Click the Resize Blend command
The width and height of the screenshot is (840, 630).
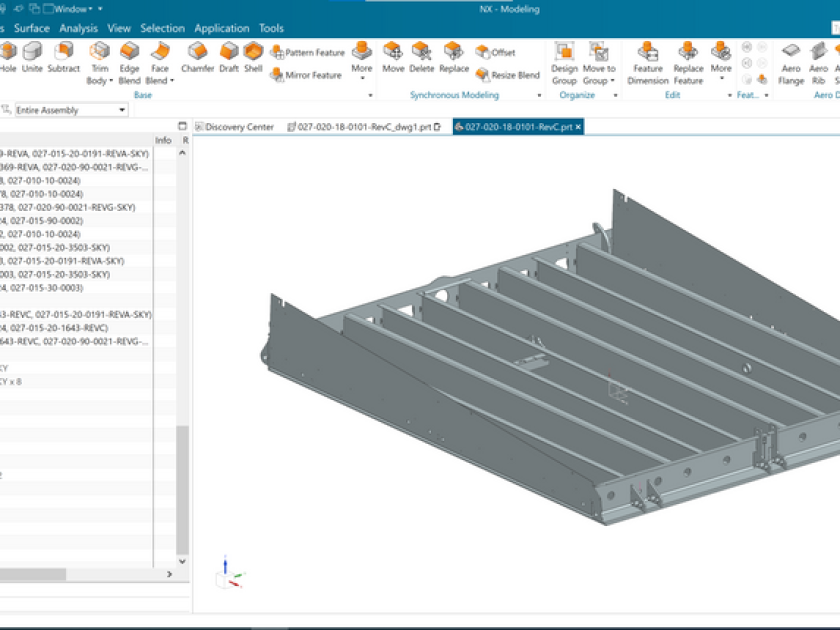(x=507, y=75)
